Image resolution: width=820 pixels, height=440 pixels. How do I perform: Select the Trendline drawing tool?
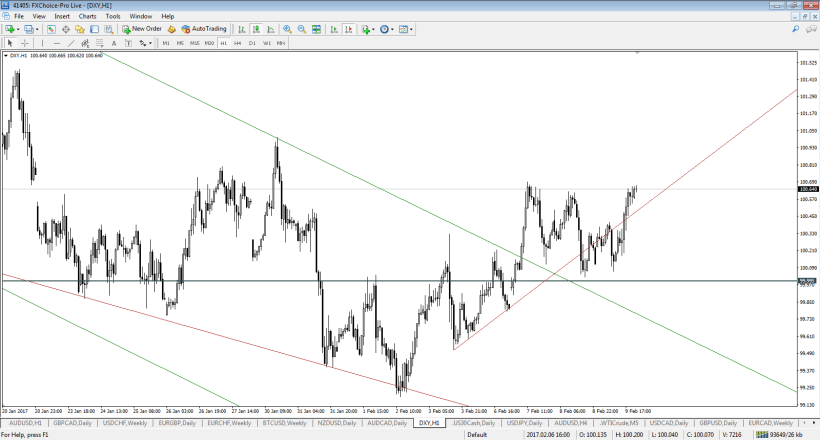(71, 43)
